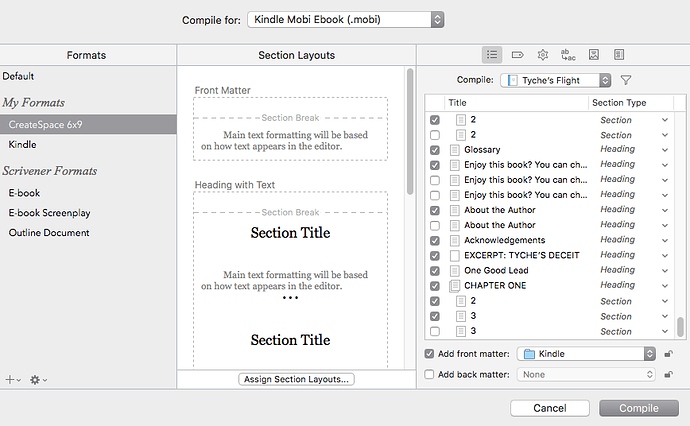
Task: Select the Front Matter layout preview
Action: 290,129
